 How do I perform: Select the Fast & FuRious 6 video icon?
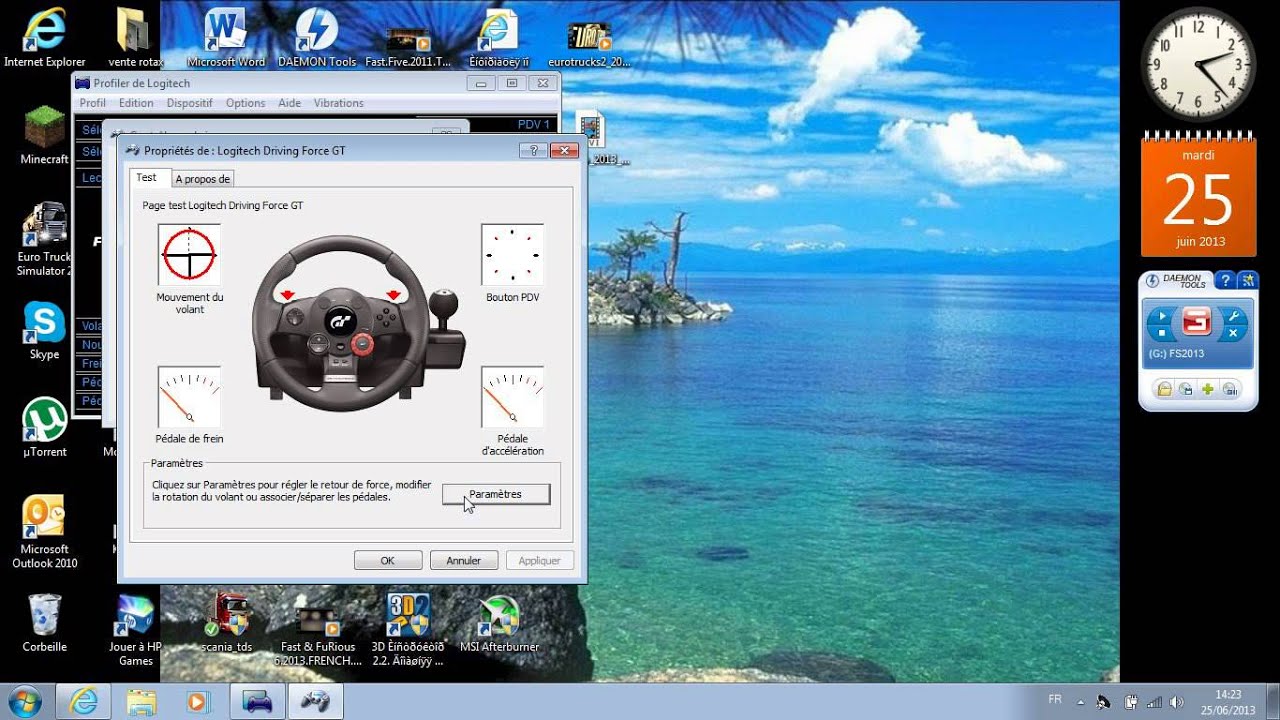317,636
